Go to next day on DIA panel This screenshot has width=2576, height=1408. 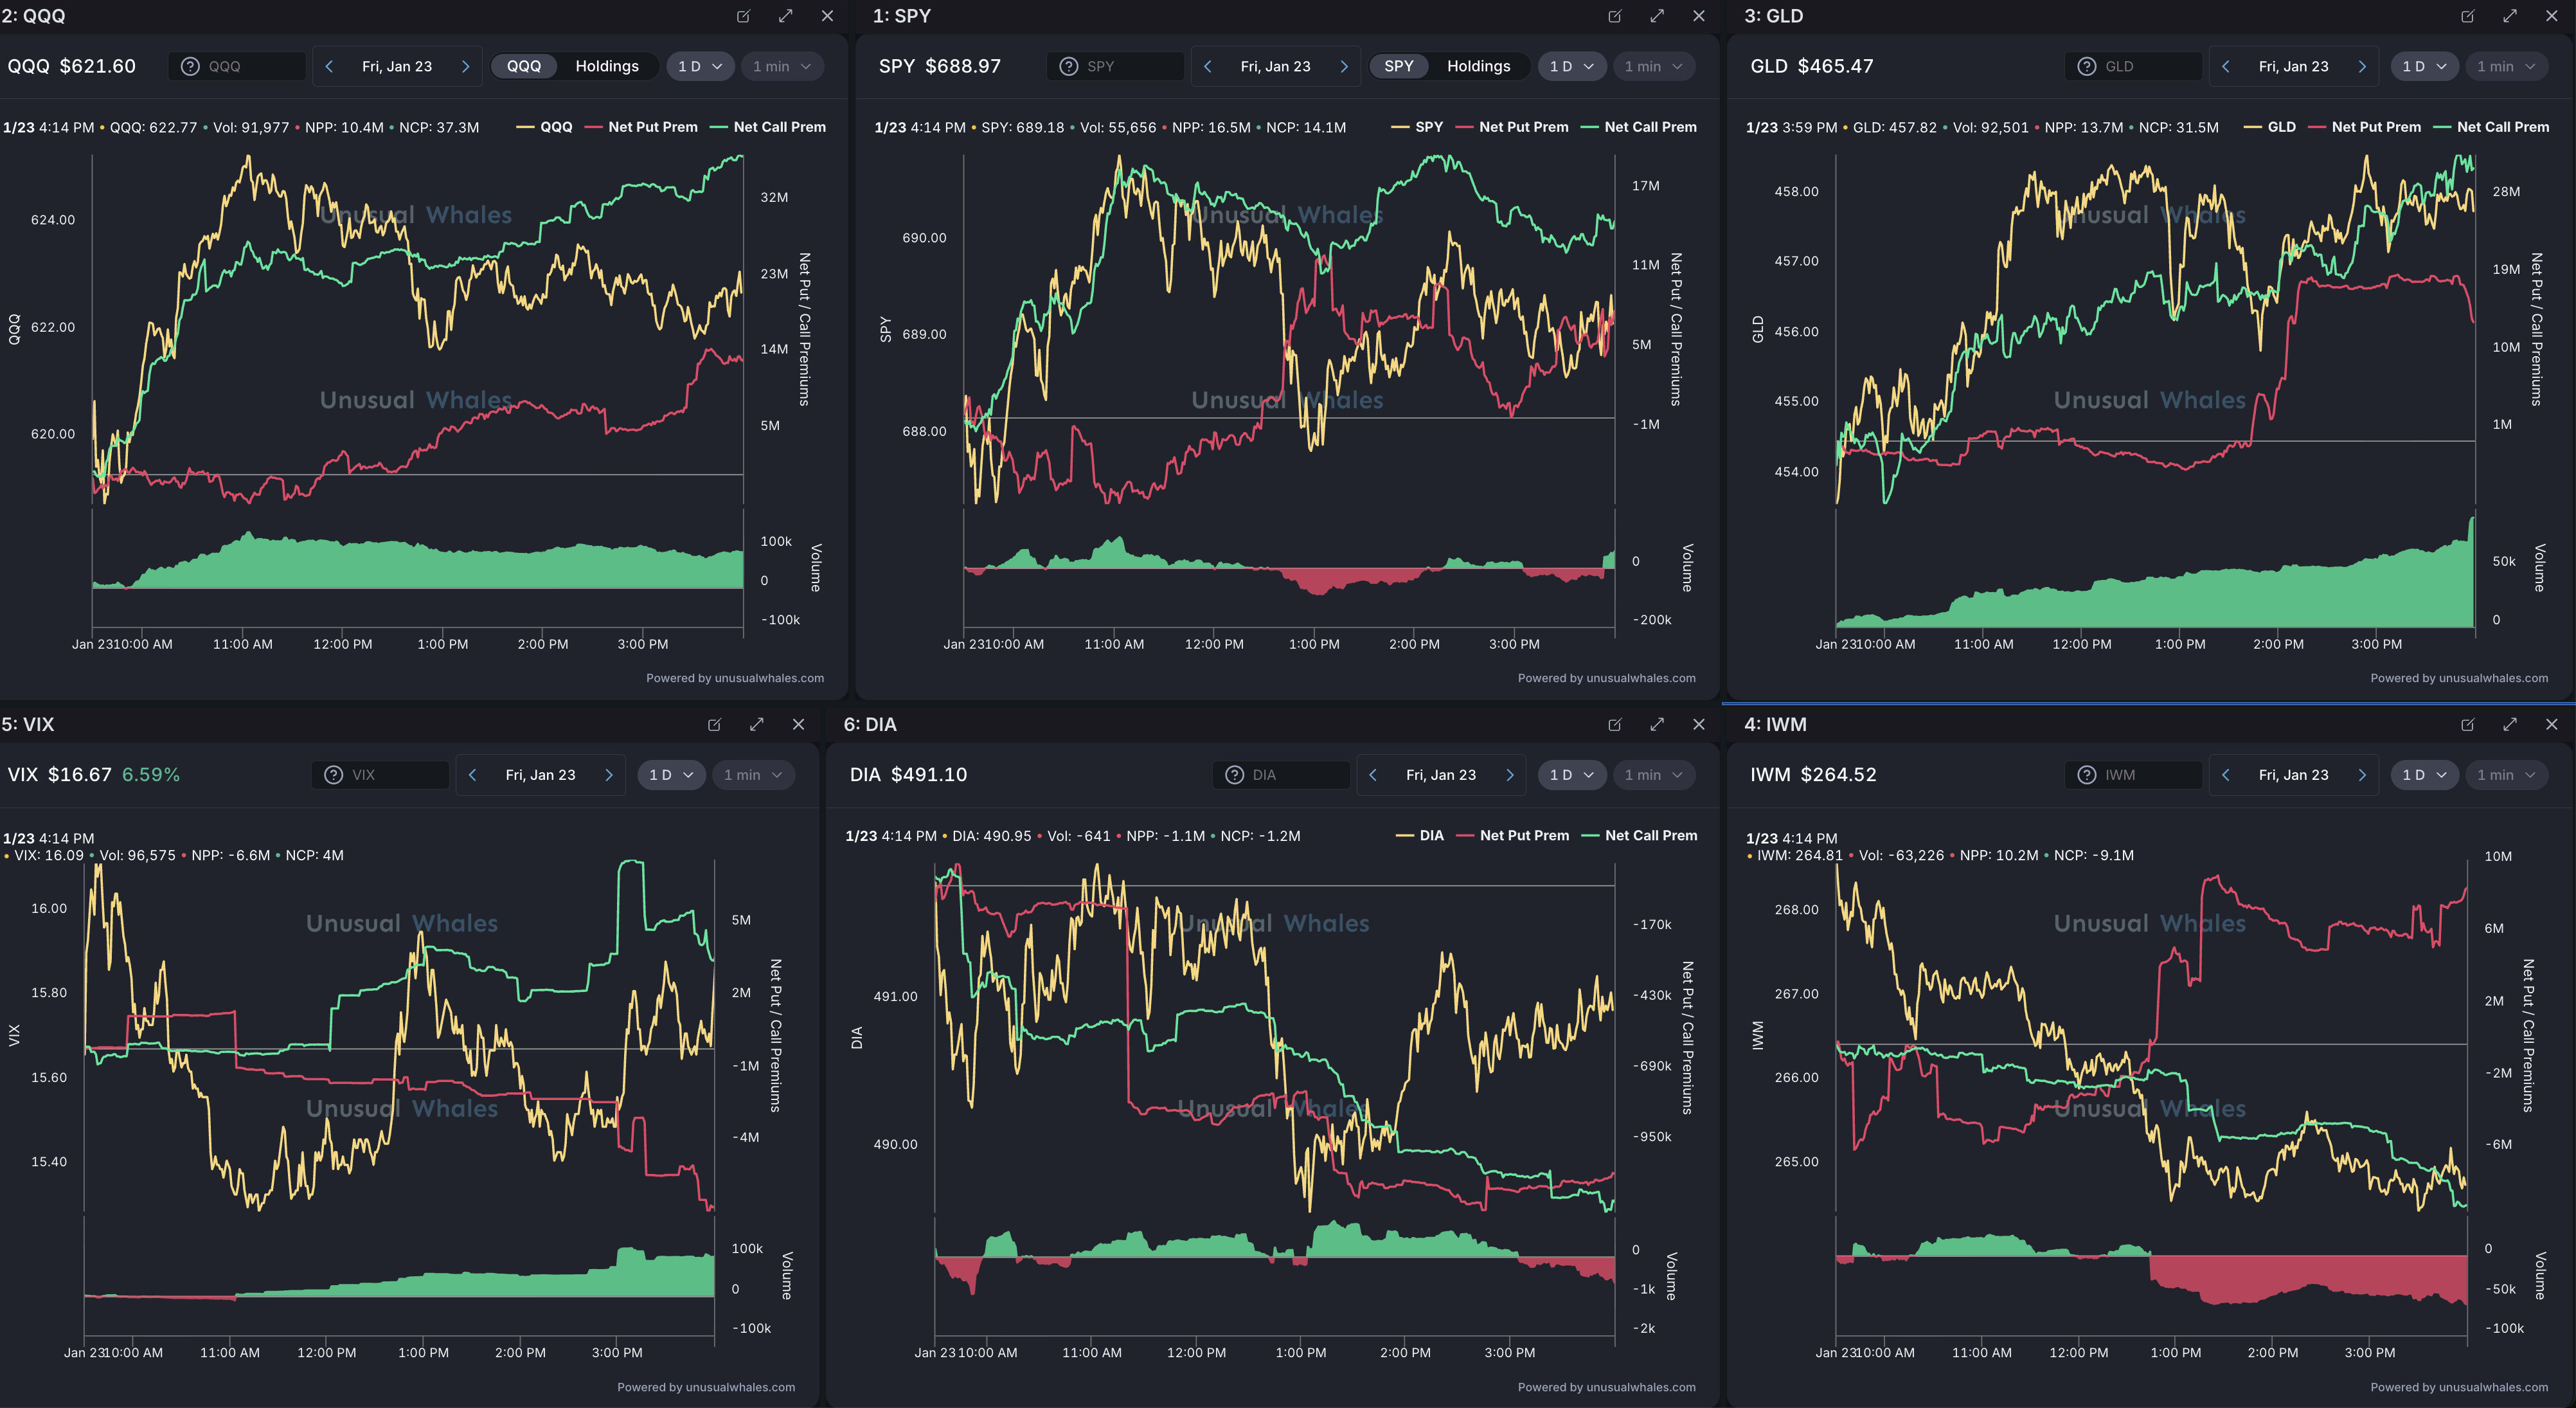1510,775
